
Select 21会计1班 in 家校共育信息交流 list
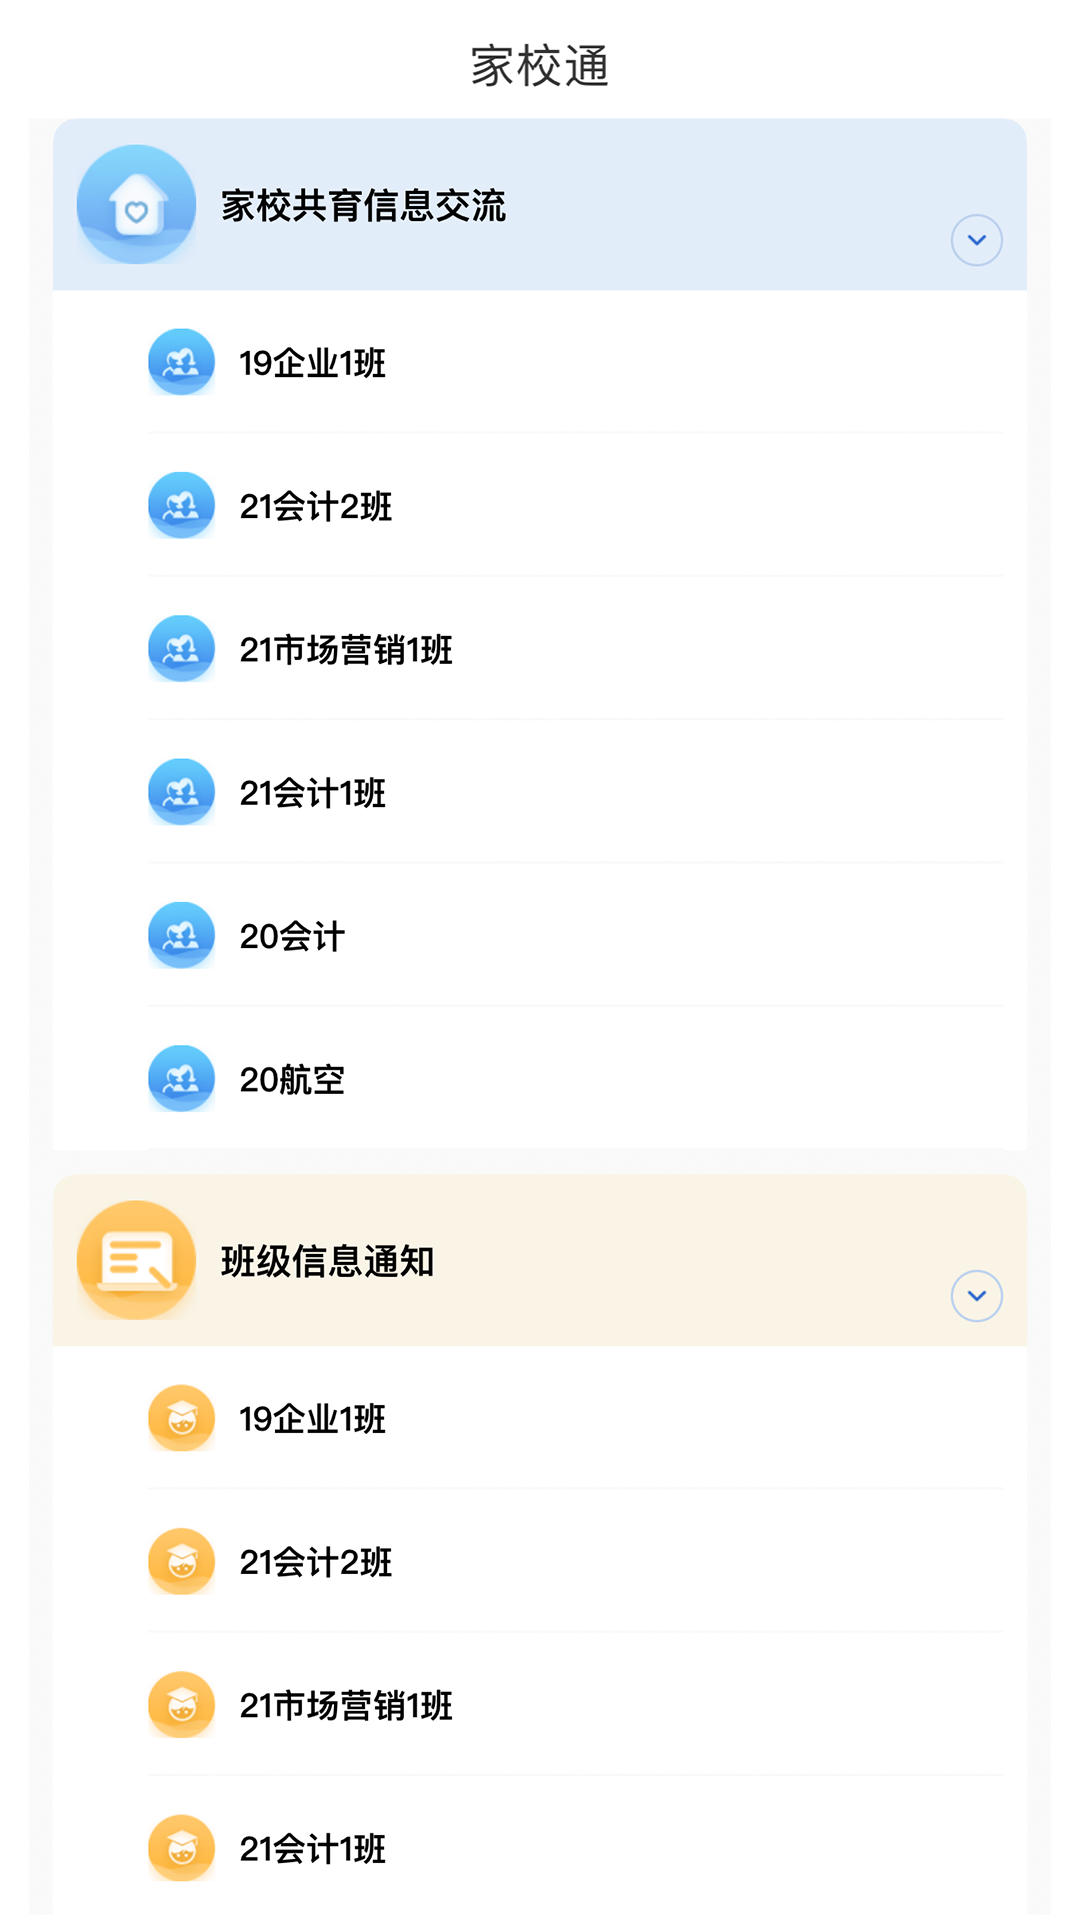click(312, 793)
